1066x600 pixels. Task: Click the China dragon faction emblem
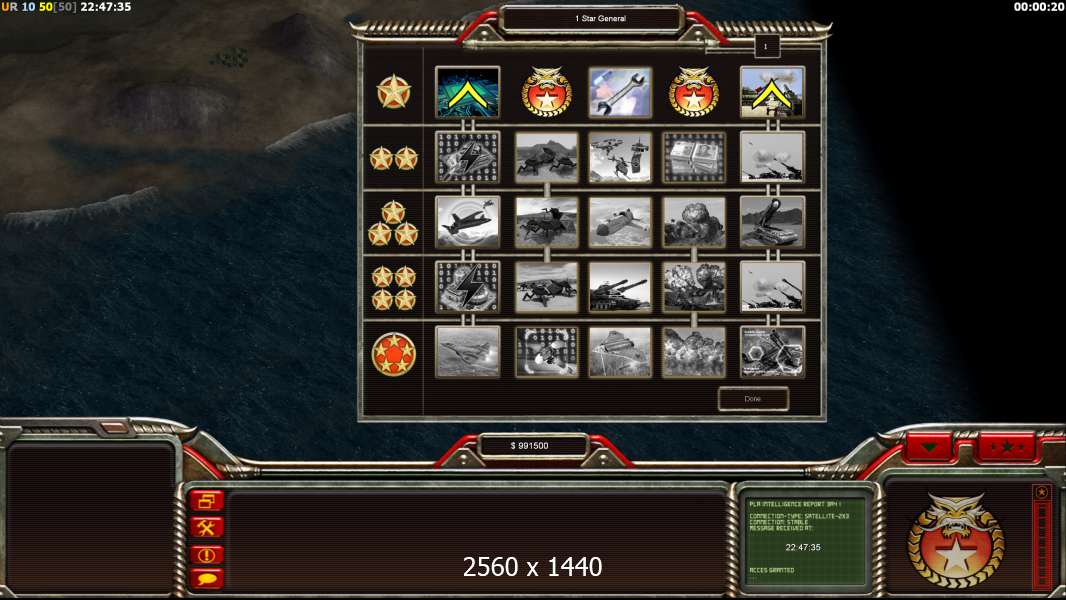[956, 540]
